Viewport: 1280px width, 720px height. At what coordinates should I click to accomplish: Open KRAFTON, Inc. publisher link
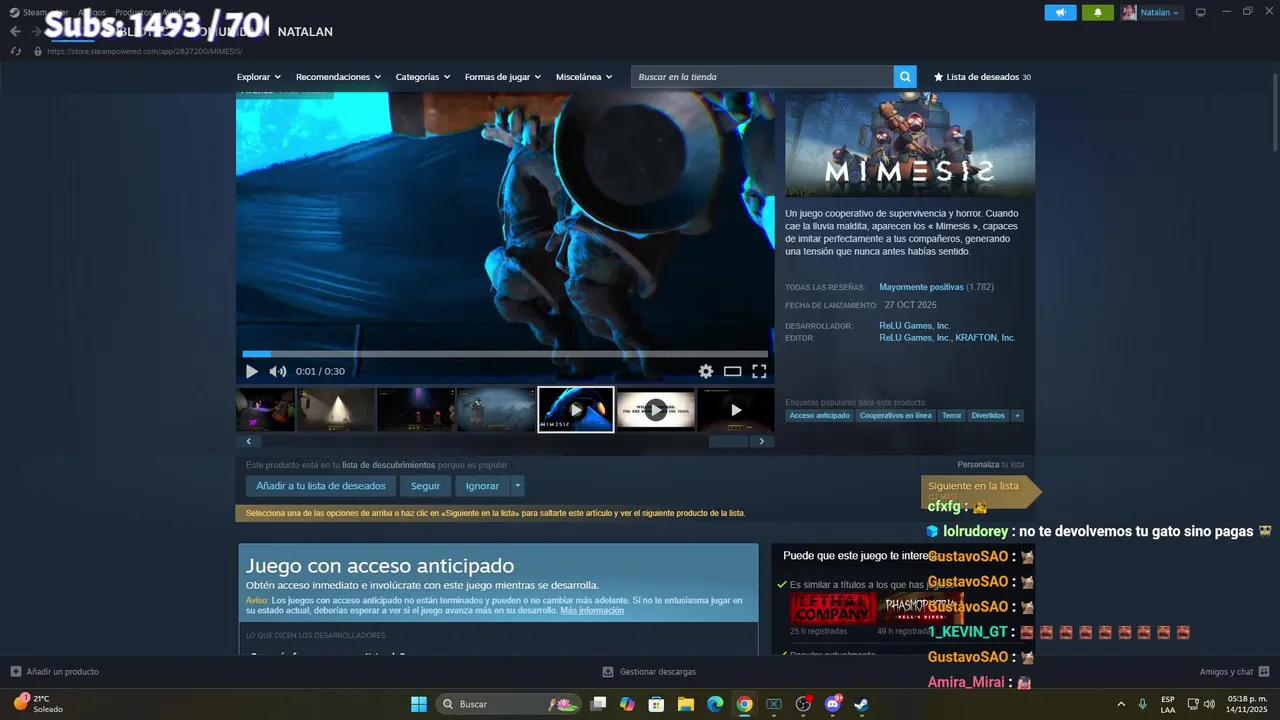(x=985, y=338)
